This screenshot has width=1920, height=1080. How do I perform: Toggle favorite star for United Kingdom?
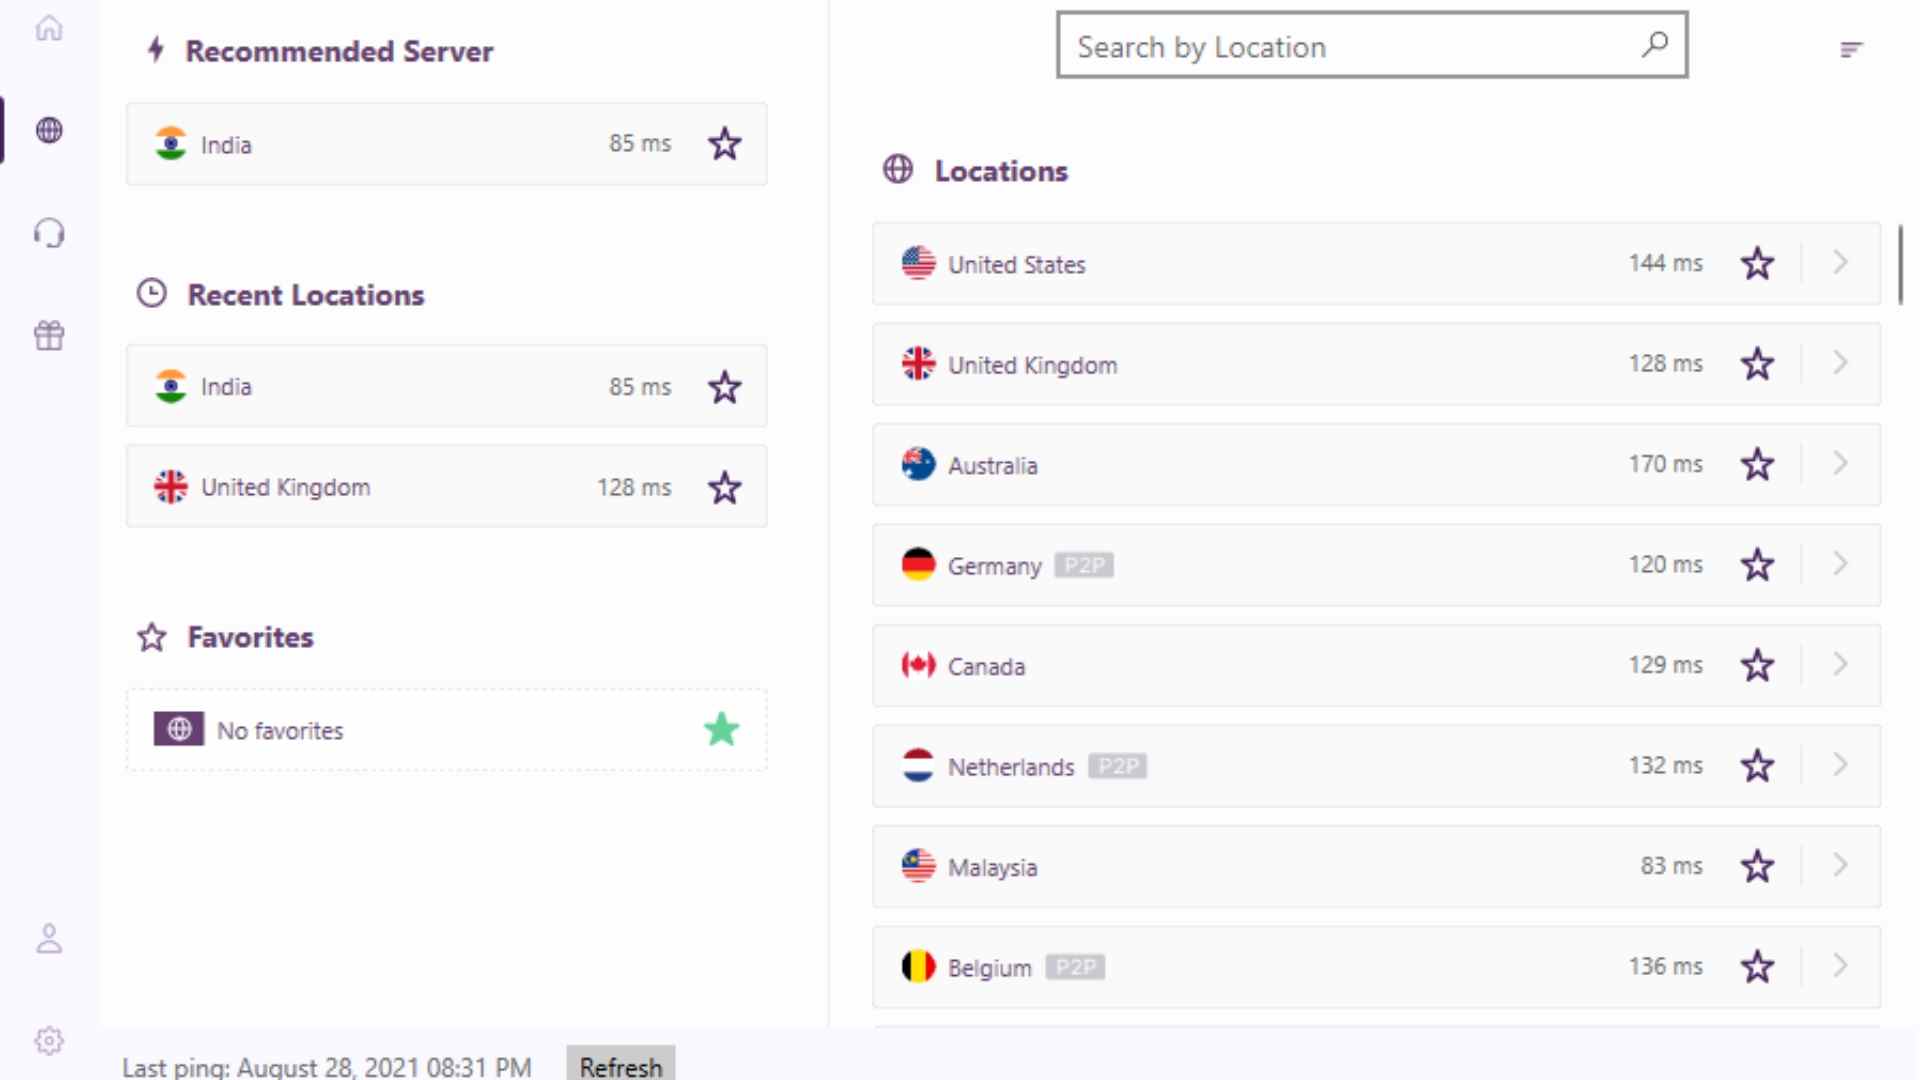pyautogui.click(x=1758, y=364)
